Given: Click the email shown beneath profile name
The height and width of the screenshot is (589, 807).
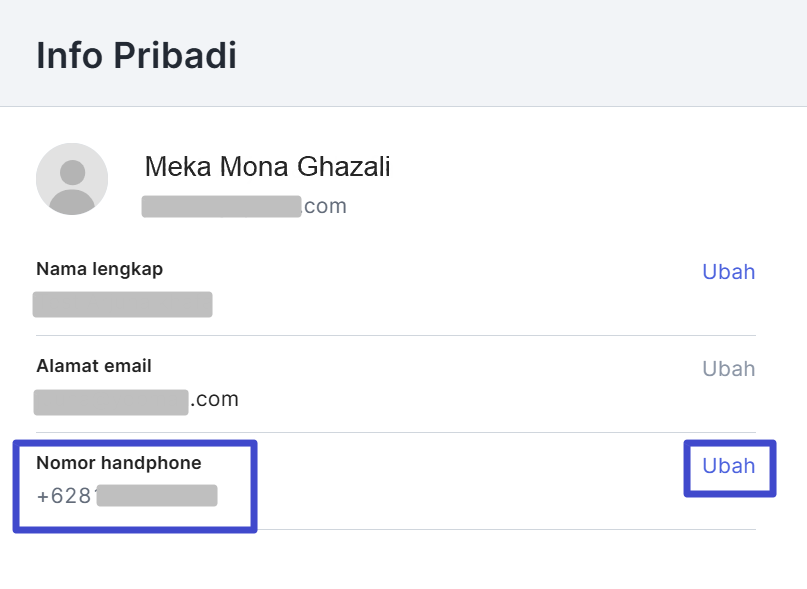Looking at the screenshot, I should coord(244,206).
